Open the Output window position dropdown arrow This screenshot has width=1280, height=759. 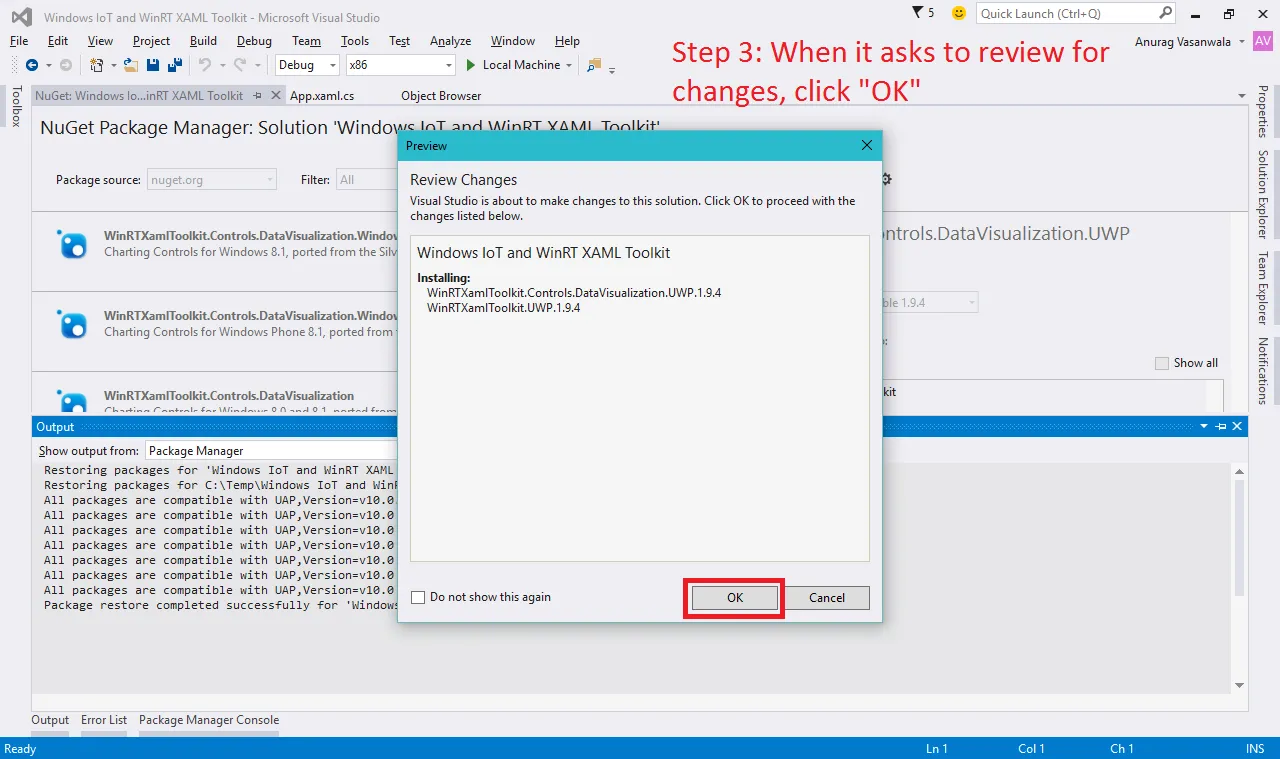pyautogui.click(x=1204, y=426)
